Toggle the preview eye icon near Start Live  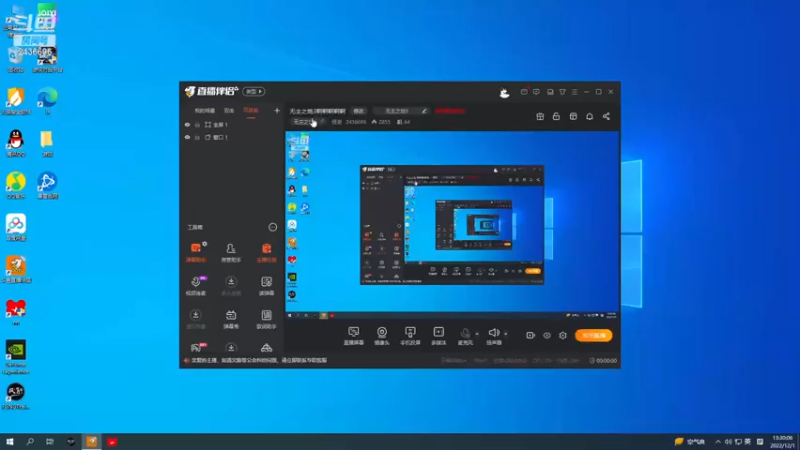click(546, 335)
